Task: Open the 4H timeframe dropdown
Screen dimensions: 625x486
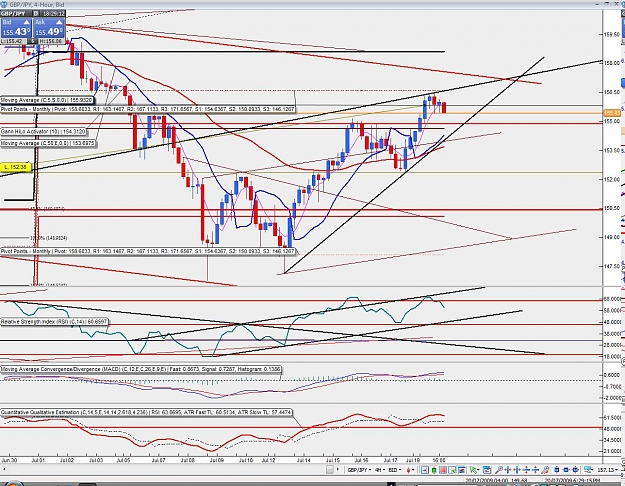Action: (380, 470)
